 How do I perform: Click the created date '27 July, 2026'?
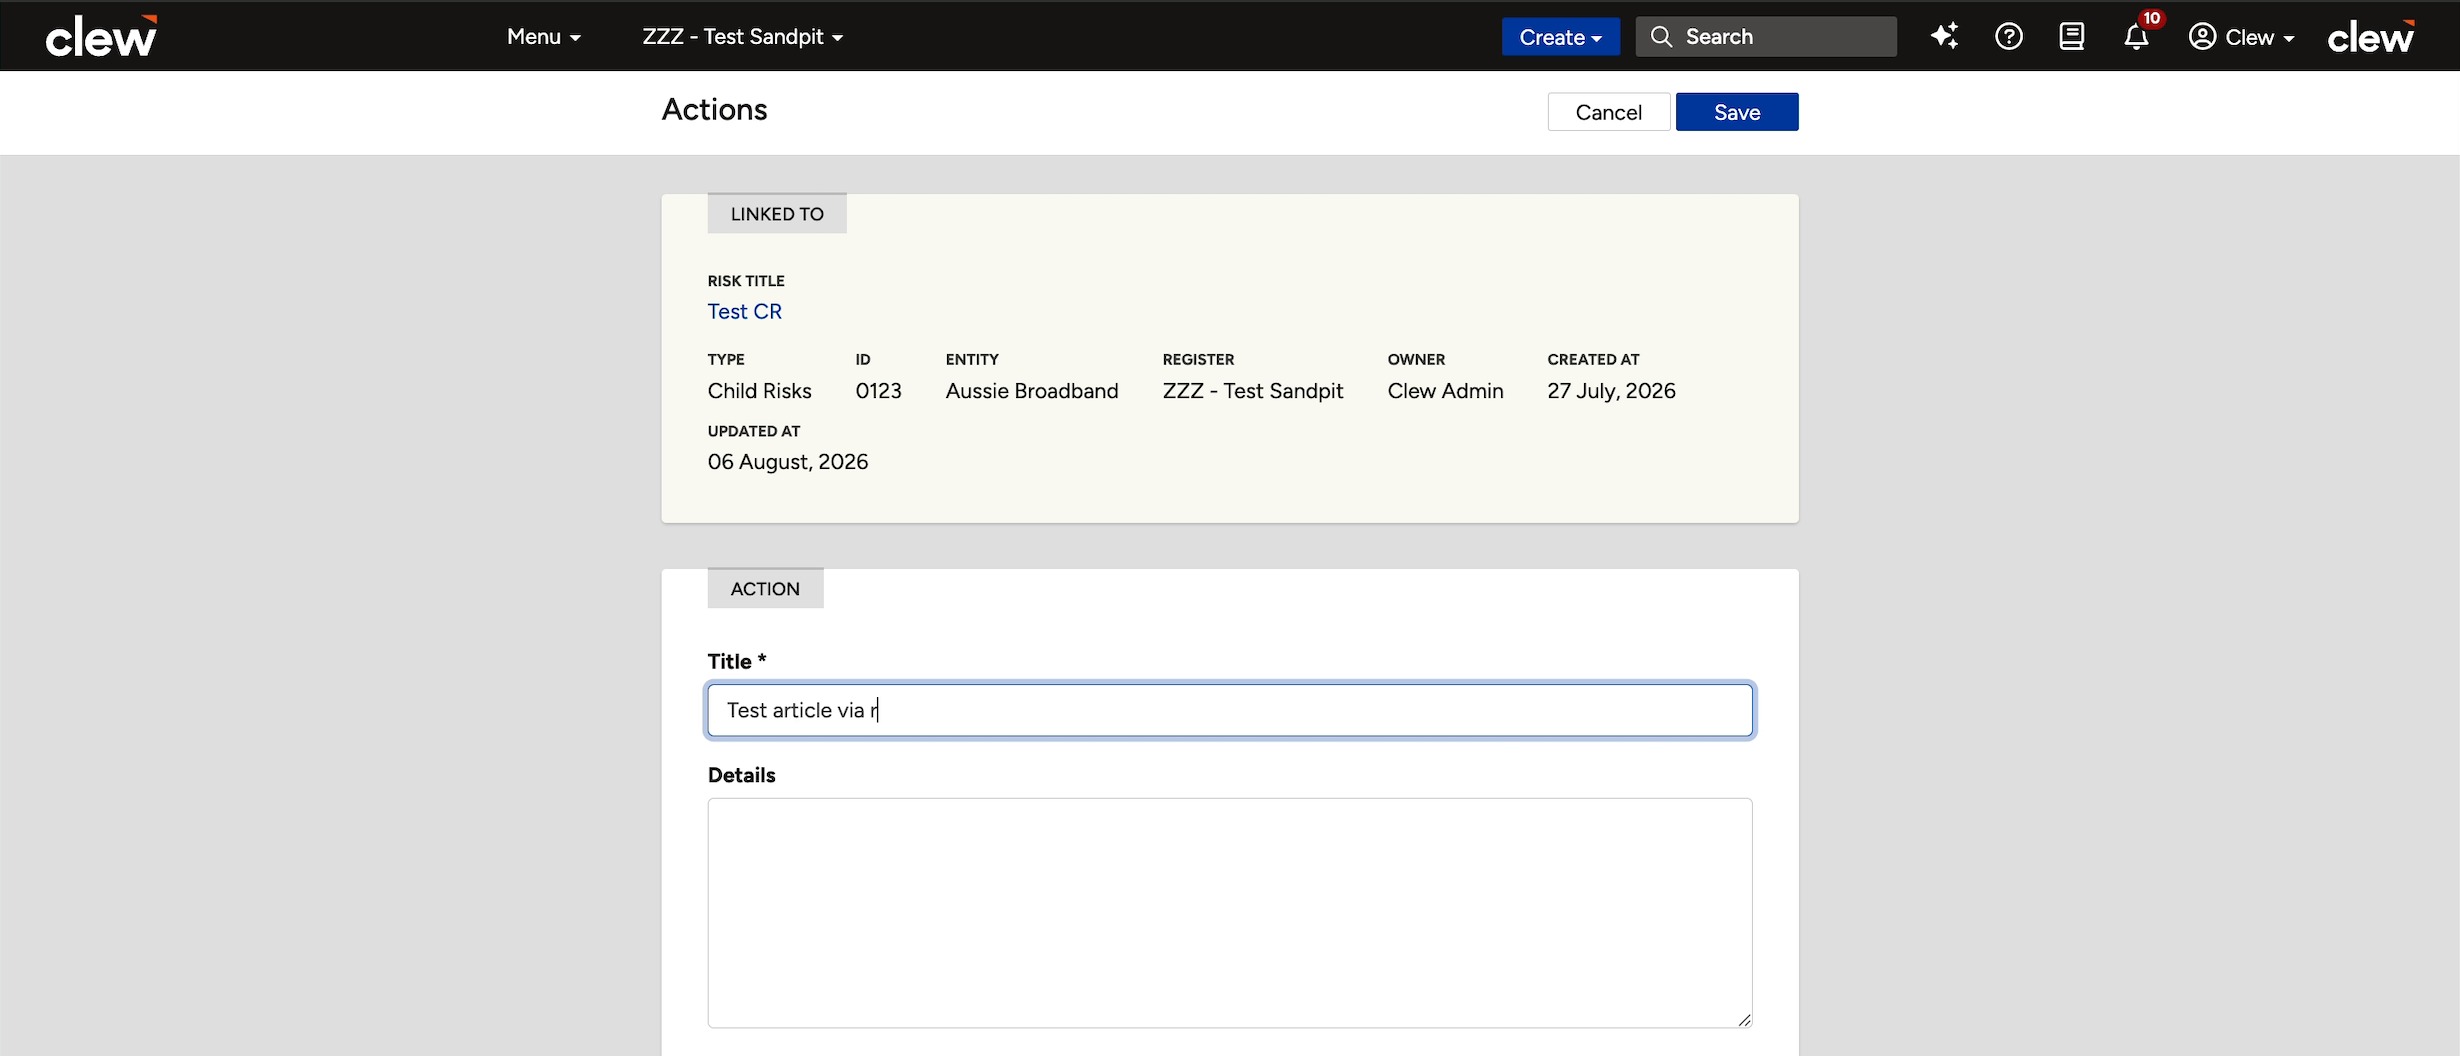tap(1611, 391)
